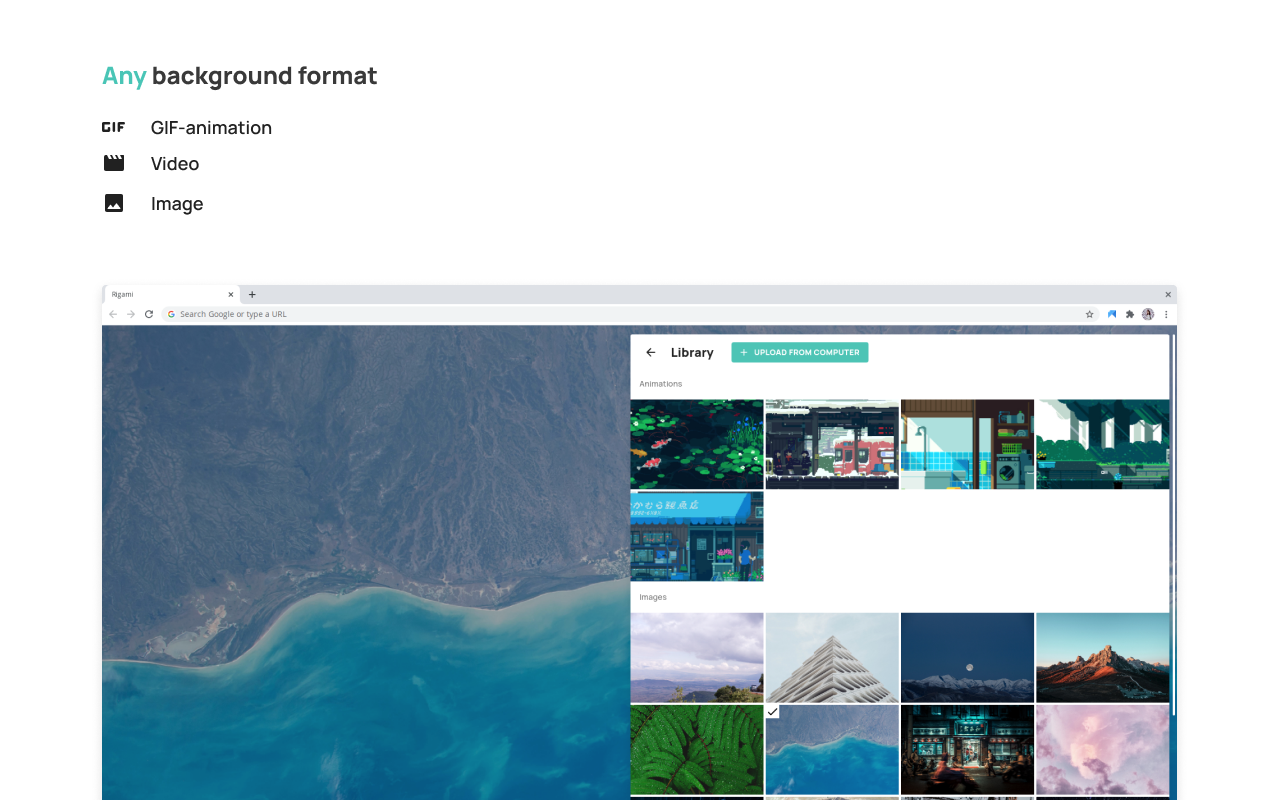The image size is (1280, 800).
Task: Select the green city pixel-art animation
Action: (x=1103, y=444)
